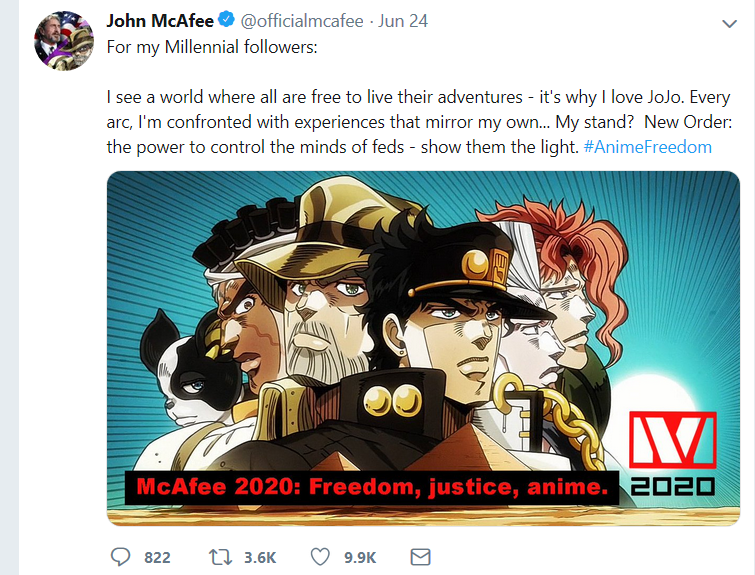Open the tweet permalink via Jun 24 date
The height and width of the screenshot is (575, 755).
click(x=403, y=21)
